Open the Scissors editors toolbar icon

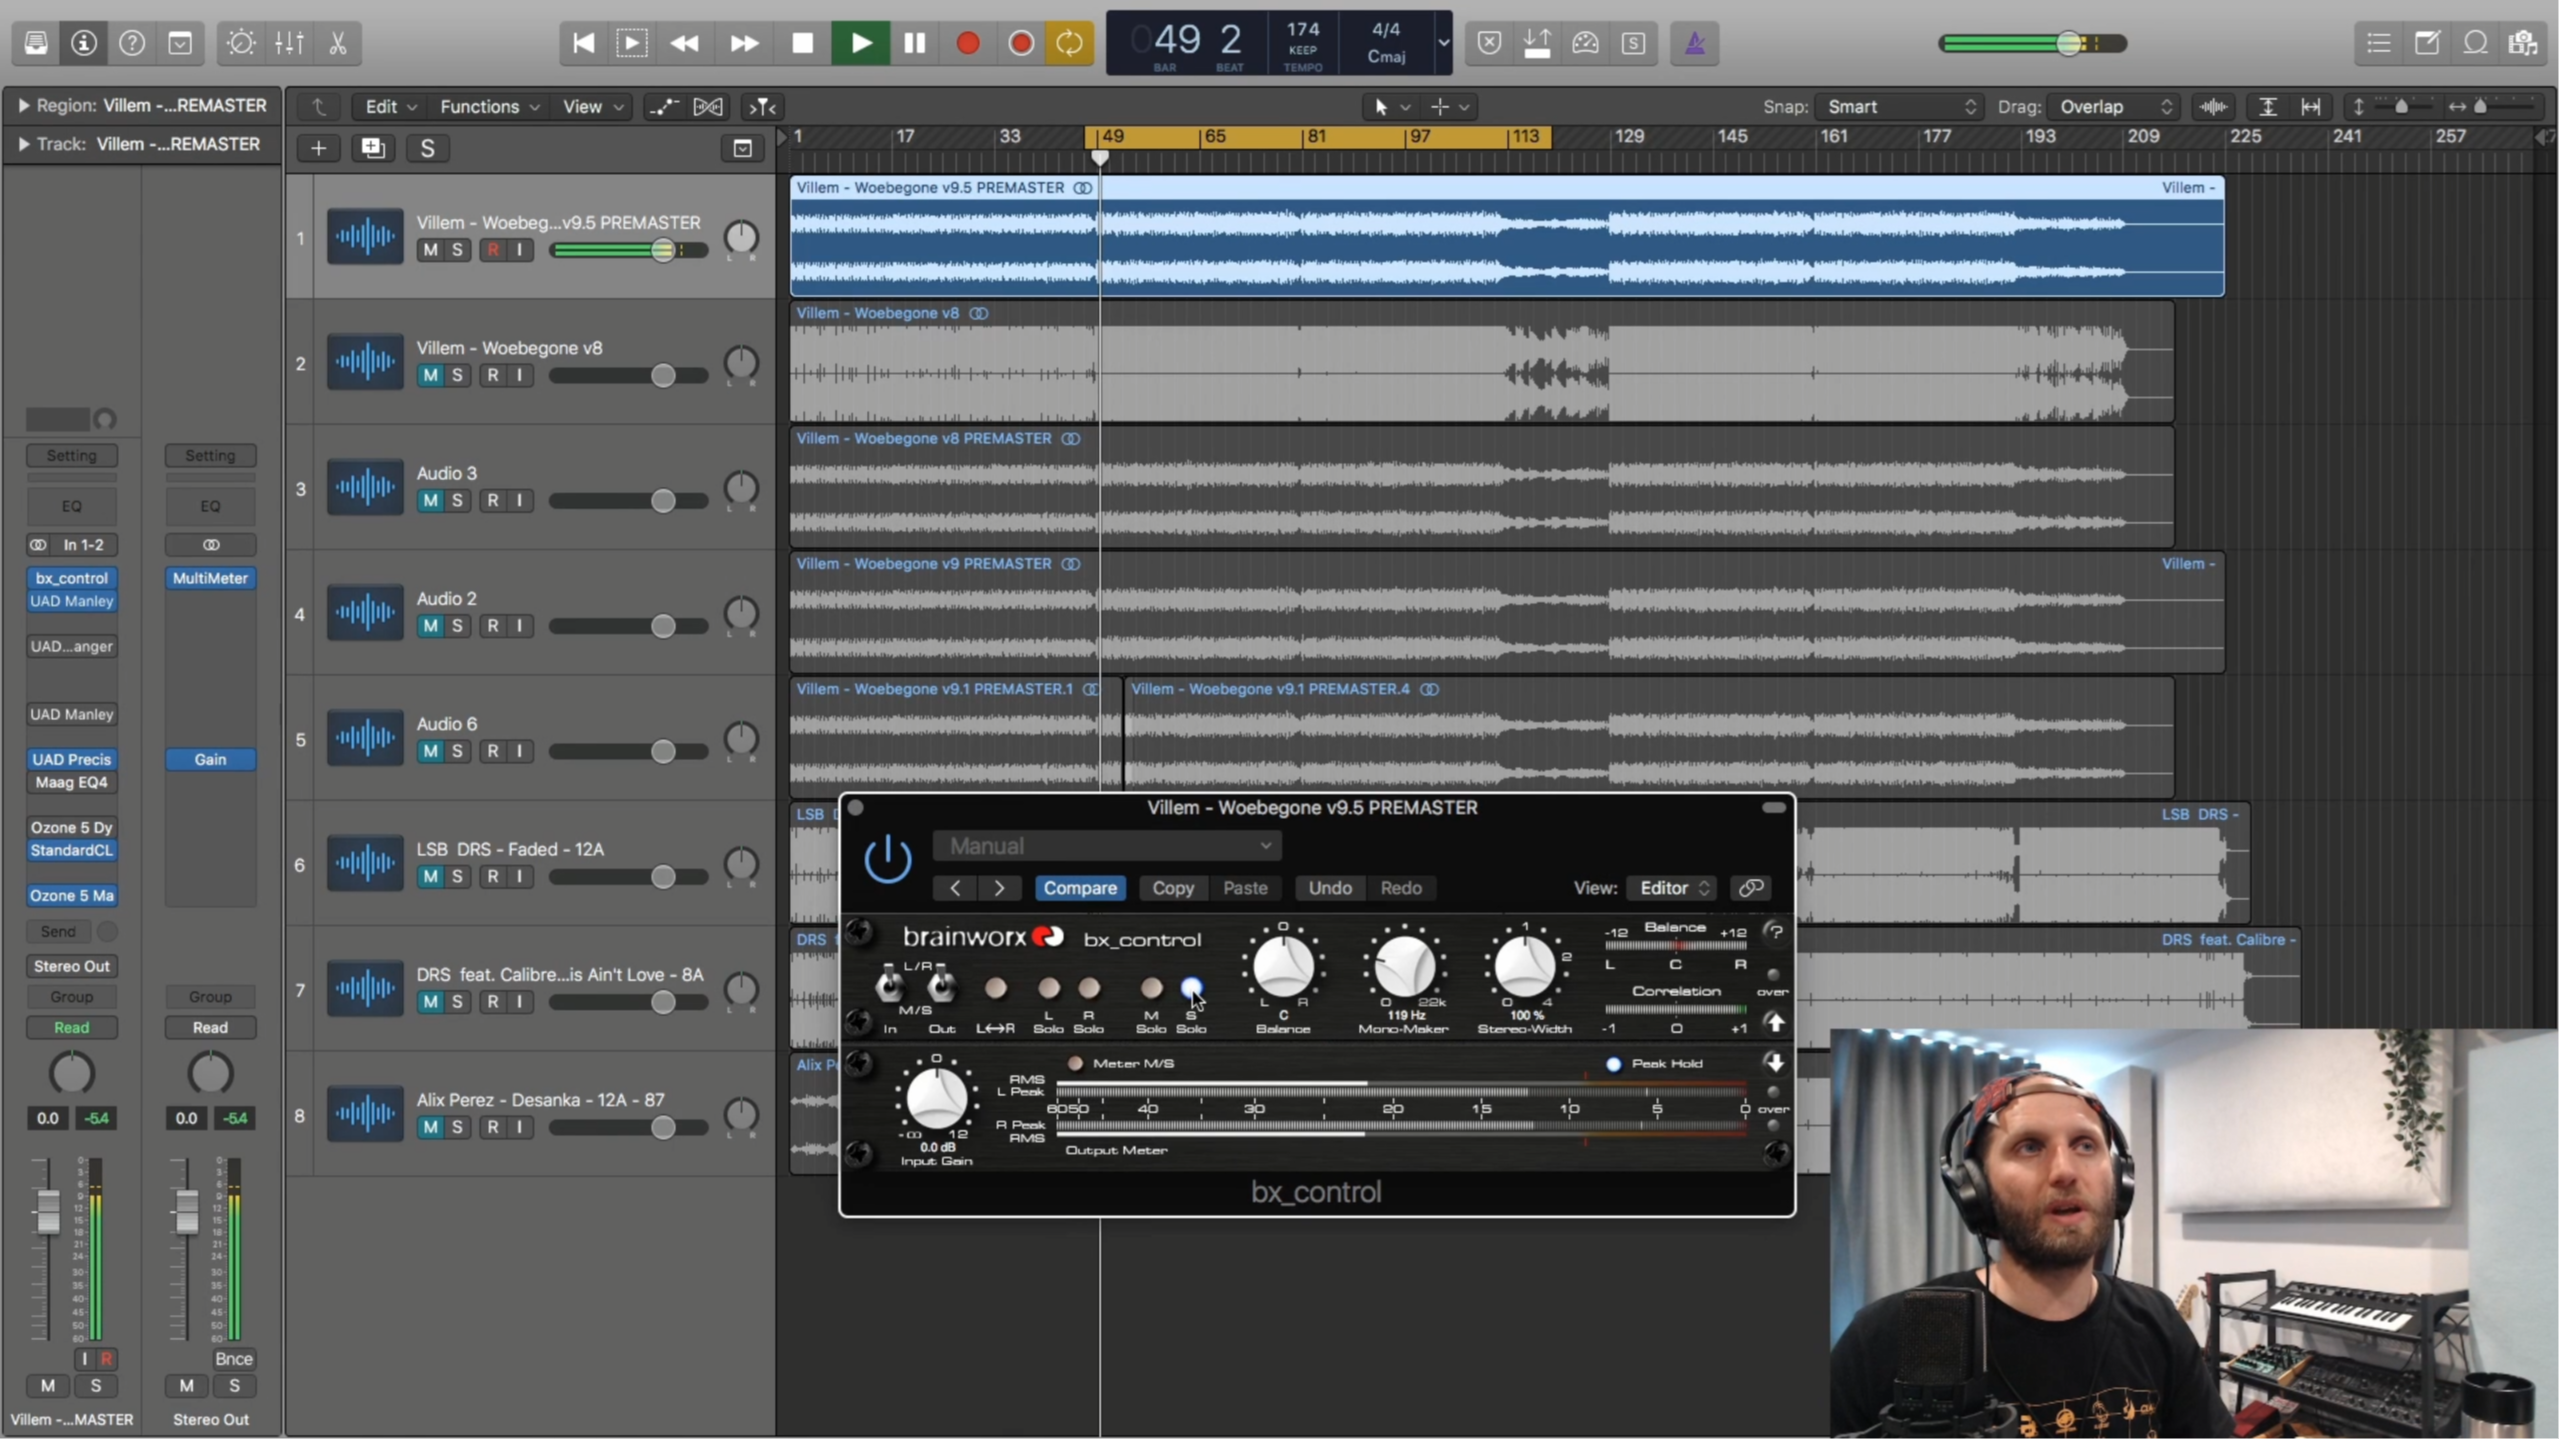[x=338, y=43]
